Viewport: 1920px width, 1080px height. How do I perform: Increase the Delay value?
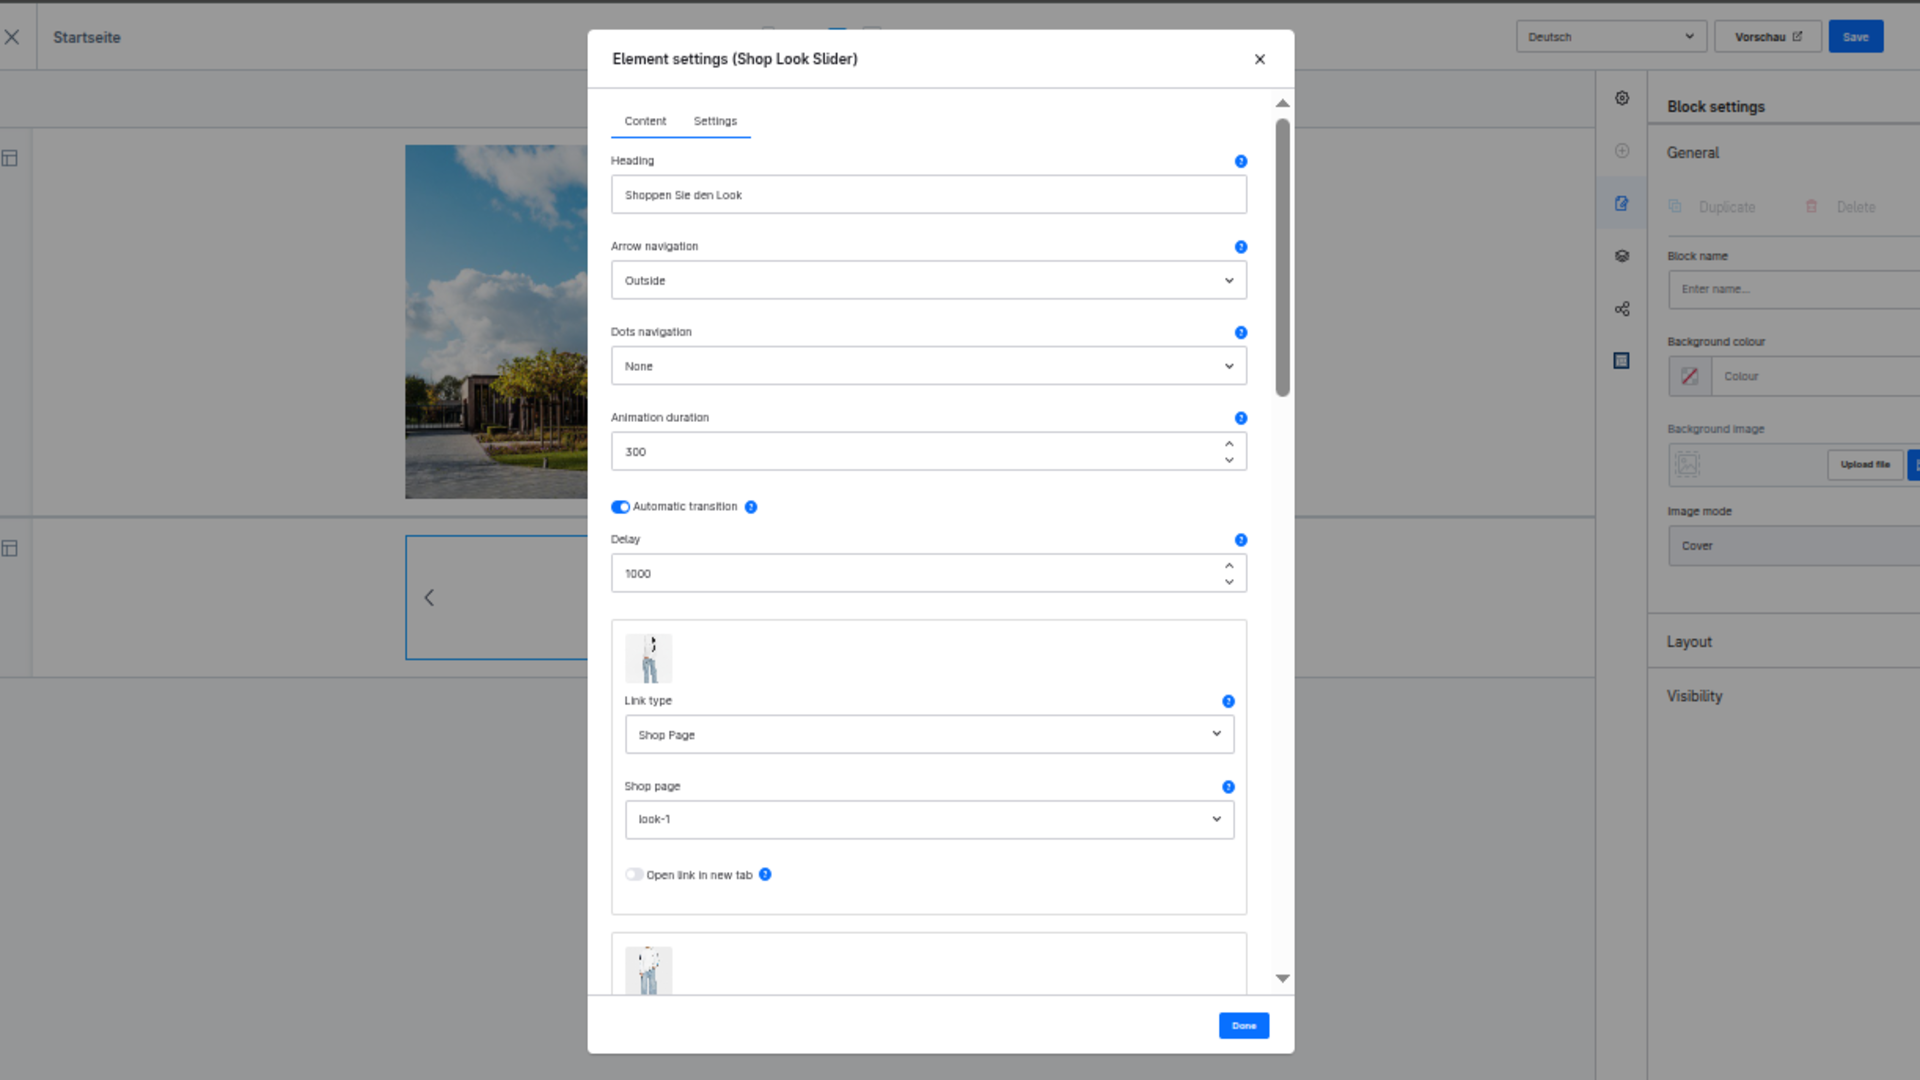tap(1229, 566)
